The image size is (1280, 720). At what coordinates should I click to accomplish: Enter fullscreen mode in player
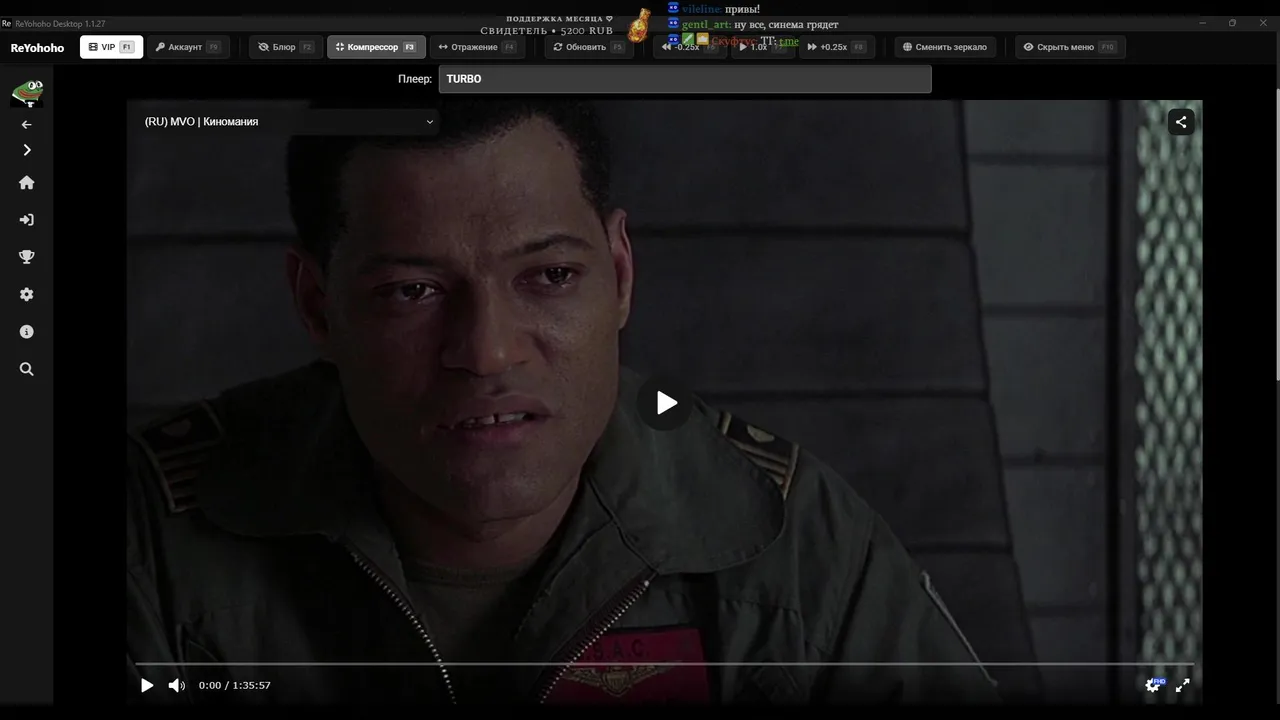pyautogui.click(x=1182, y=685)
